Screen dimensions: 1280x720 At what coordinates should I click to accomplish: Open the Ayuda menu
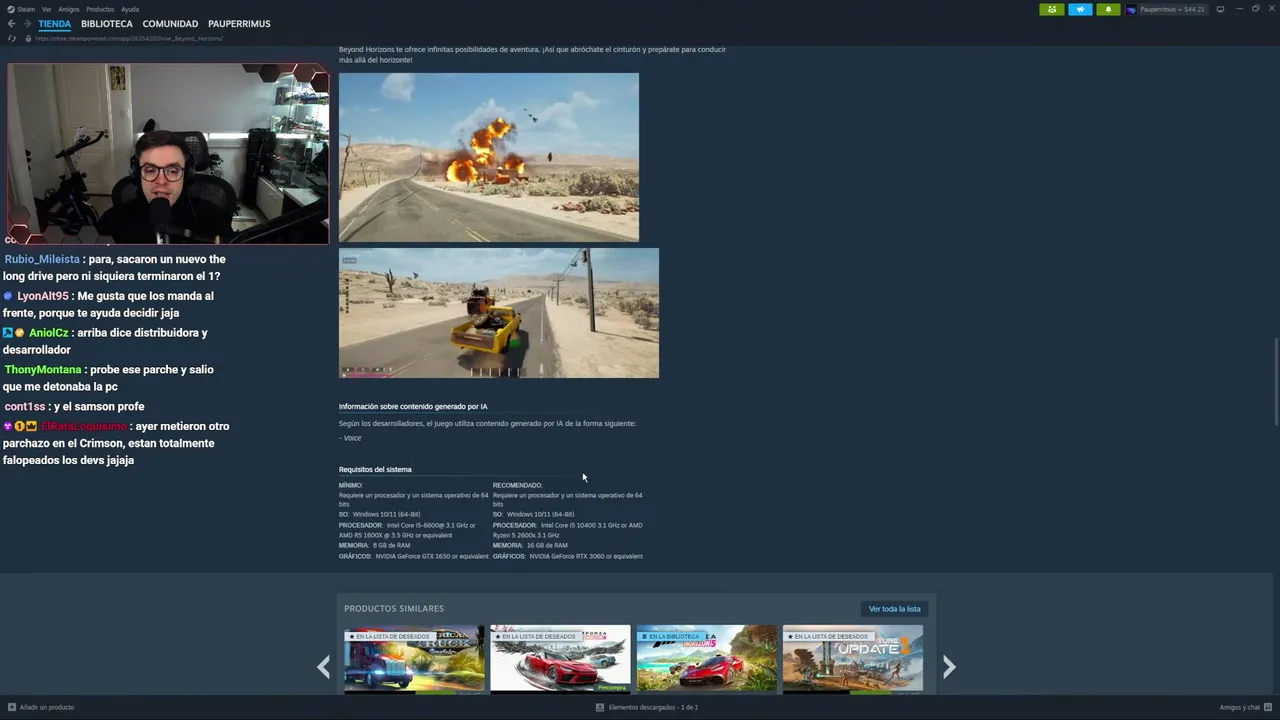[x=130, y=9]
